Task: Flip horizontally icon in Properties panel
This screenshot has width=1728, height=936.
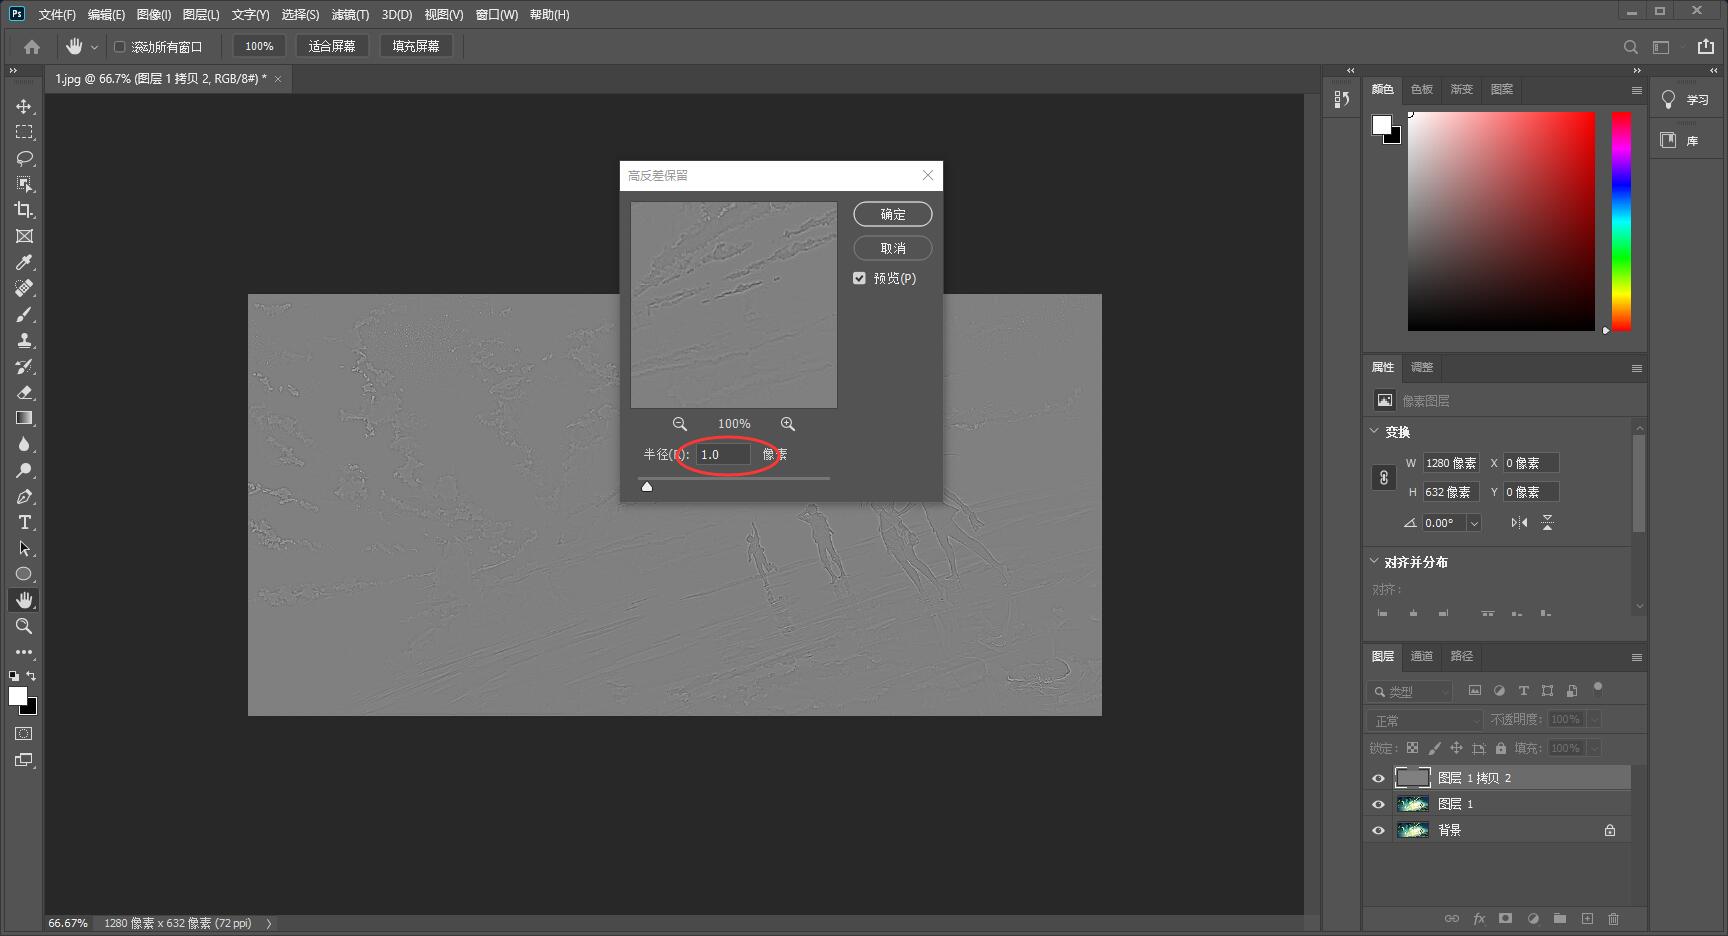Action: (1519, 522)
